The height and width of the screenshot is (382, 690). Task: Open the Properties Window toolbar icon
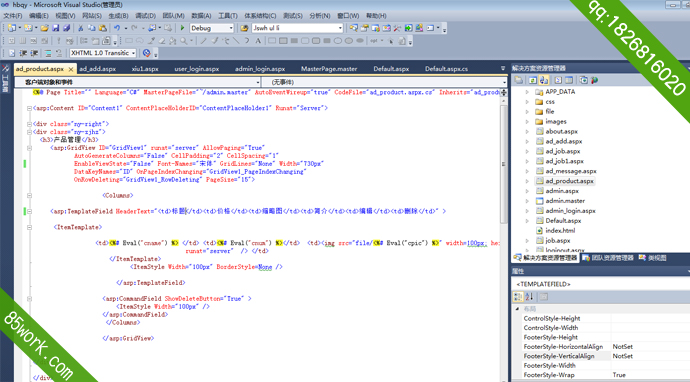coord(364,28)
